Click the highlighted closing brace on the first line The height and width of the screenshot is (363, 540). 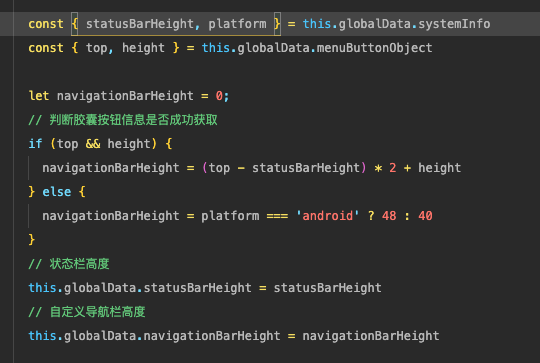pos(277,24)
